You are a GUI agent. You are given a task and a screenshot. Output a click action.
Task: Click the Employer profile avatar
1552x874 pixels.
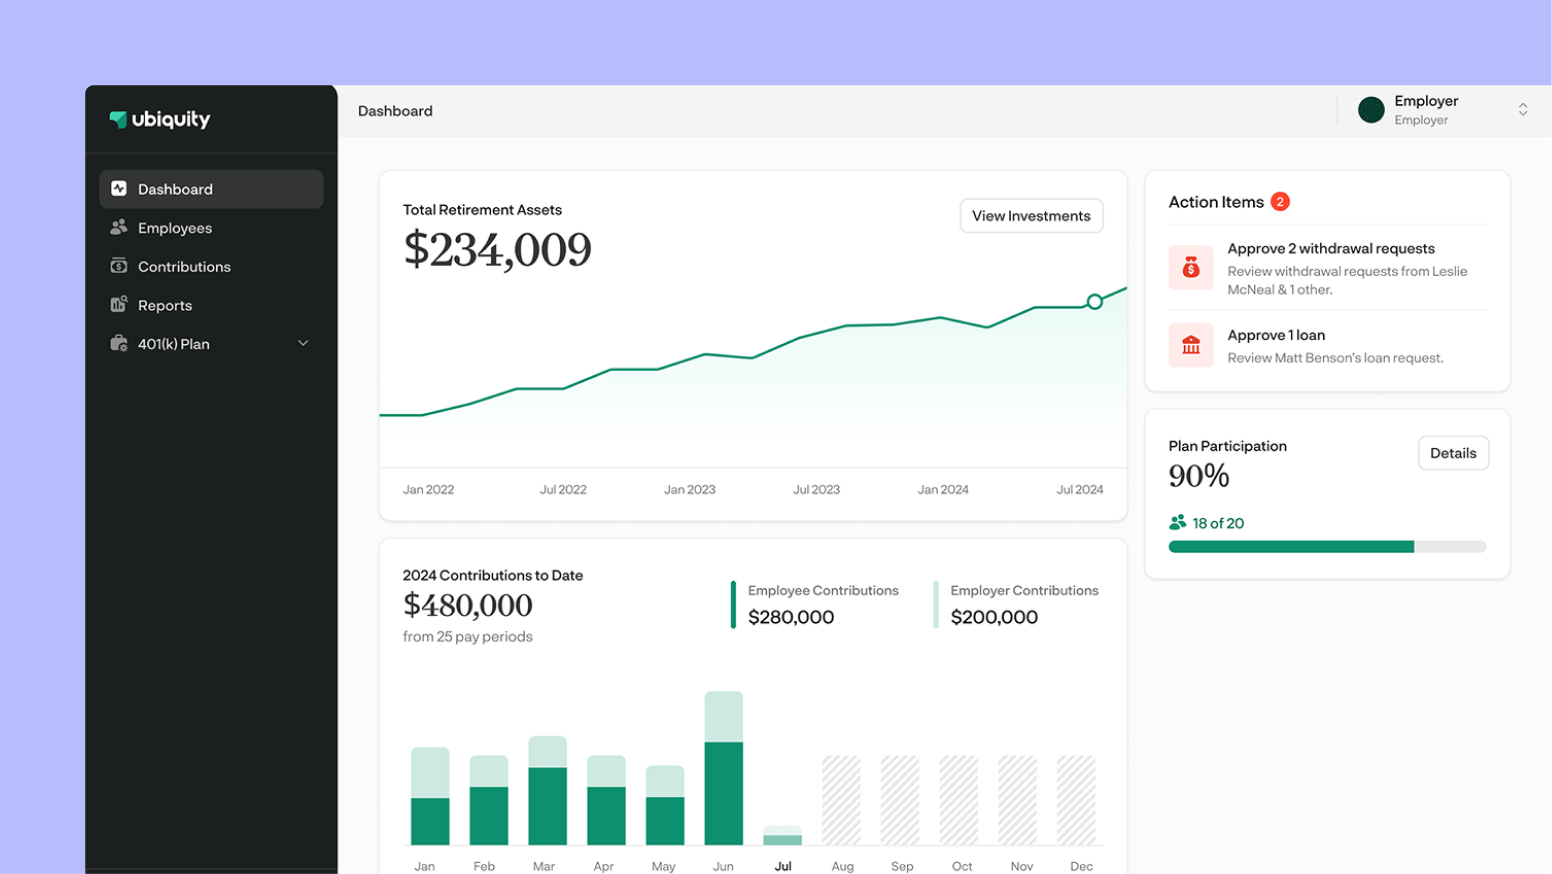click(x=1371, y=110)
